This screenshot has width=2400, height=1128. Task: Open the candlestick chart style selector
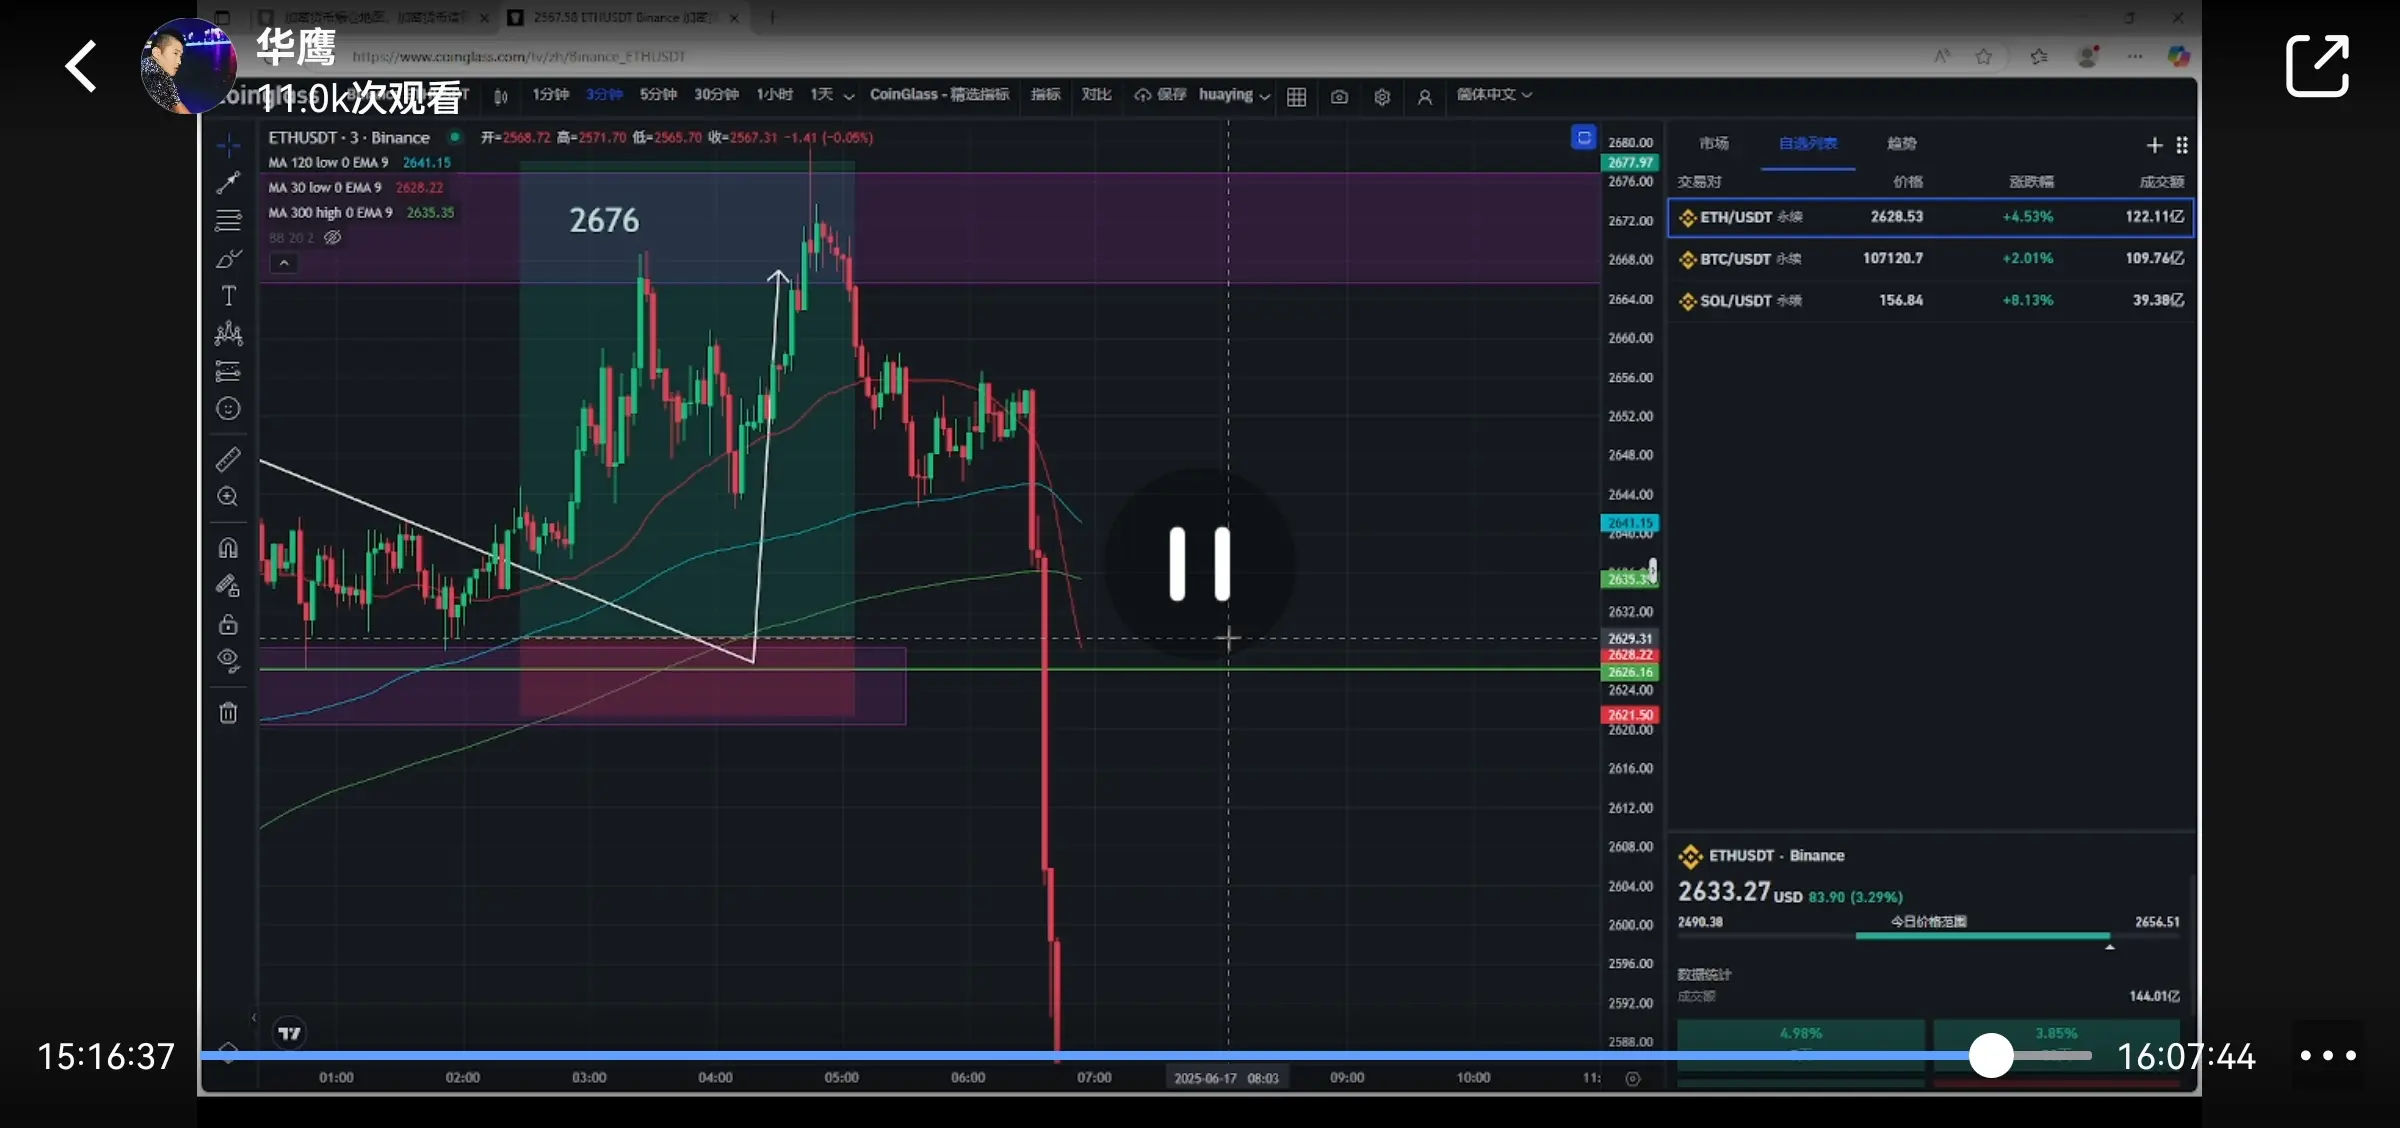click(x=501, y=96)
